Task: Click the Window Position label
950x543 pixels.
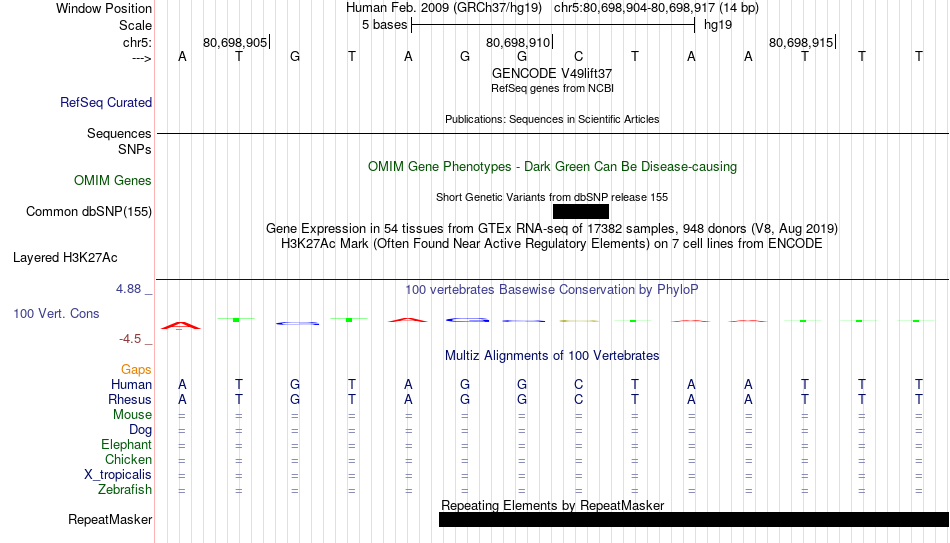Action: [104, 8]
